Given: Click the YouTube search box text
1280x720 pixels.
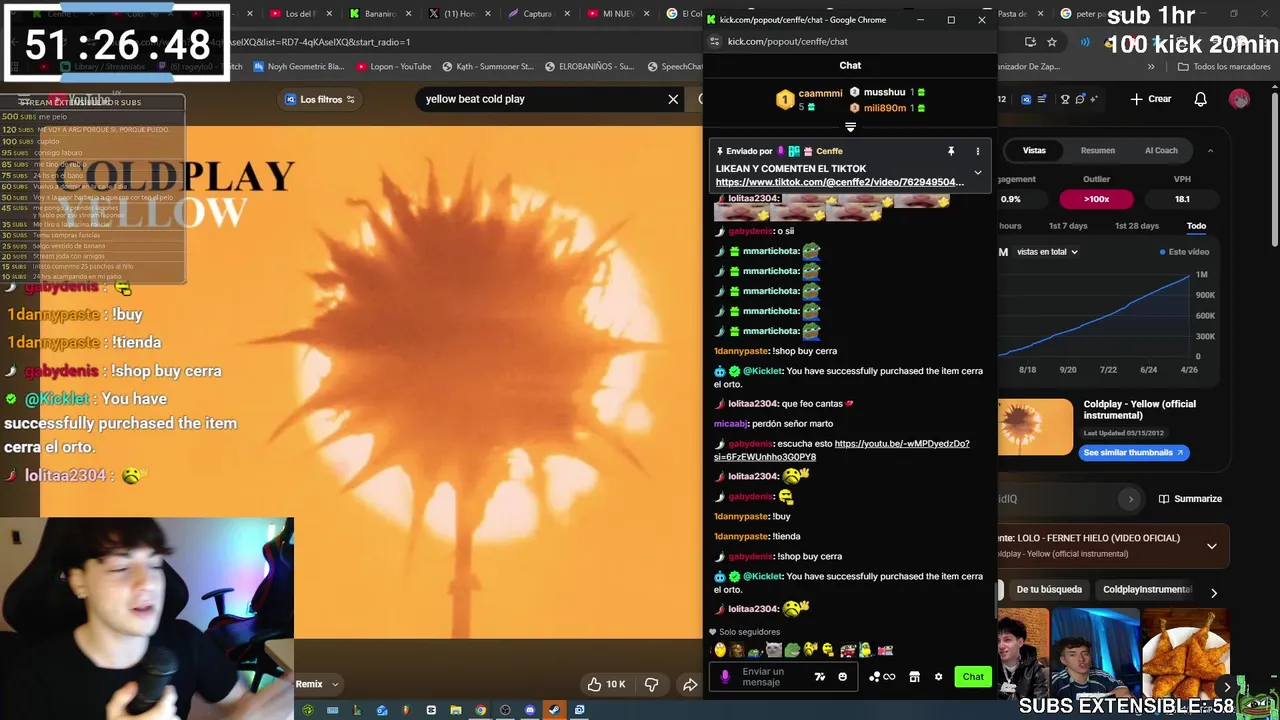Looking at the screenshot, I should click(475, 99).
